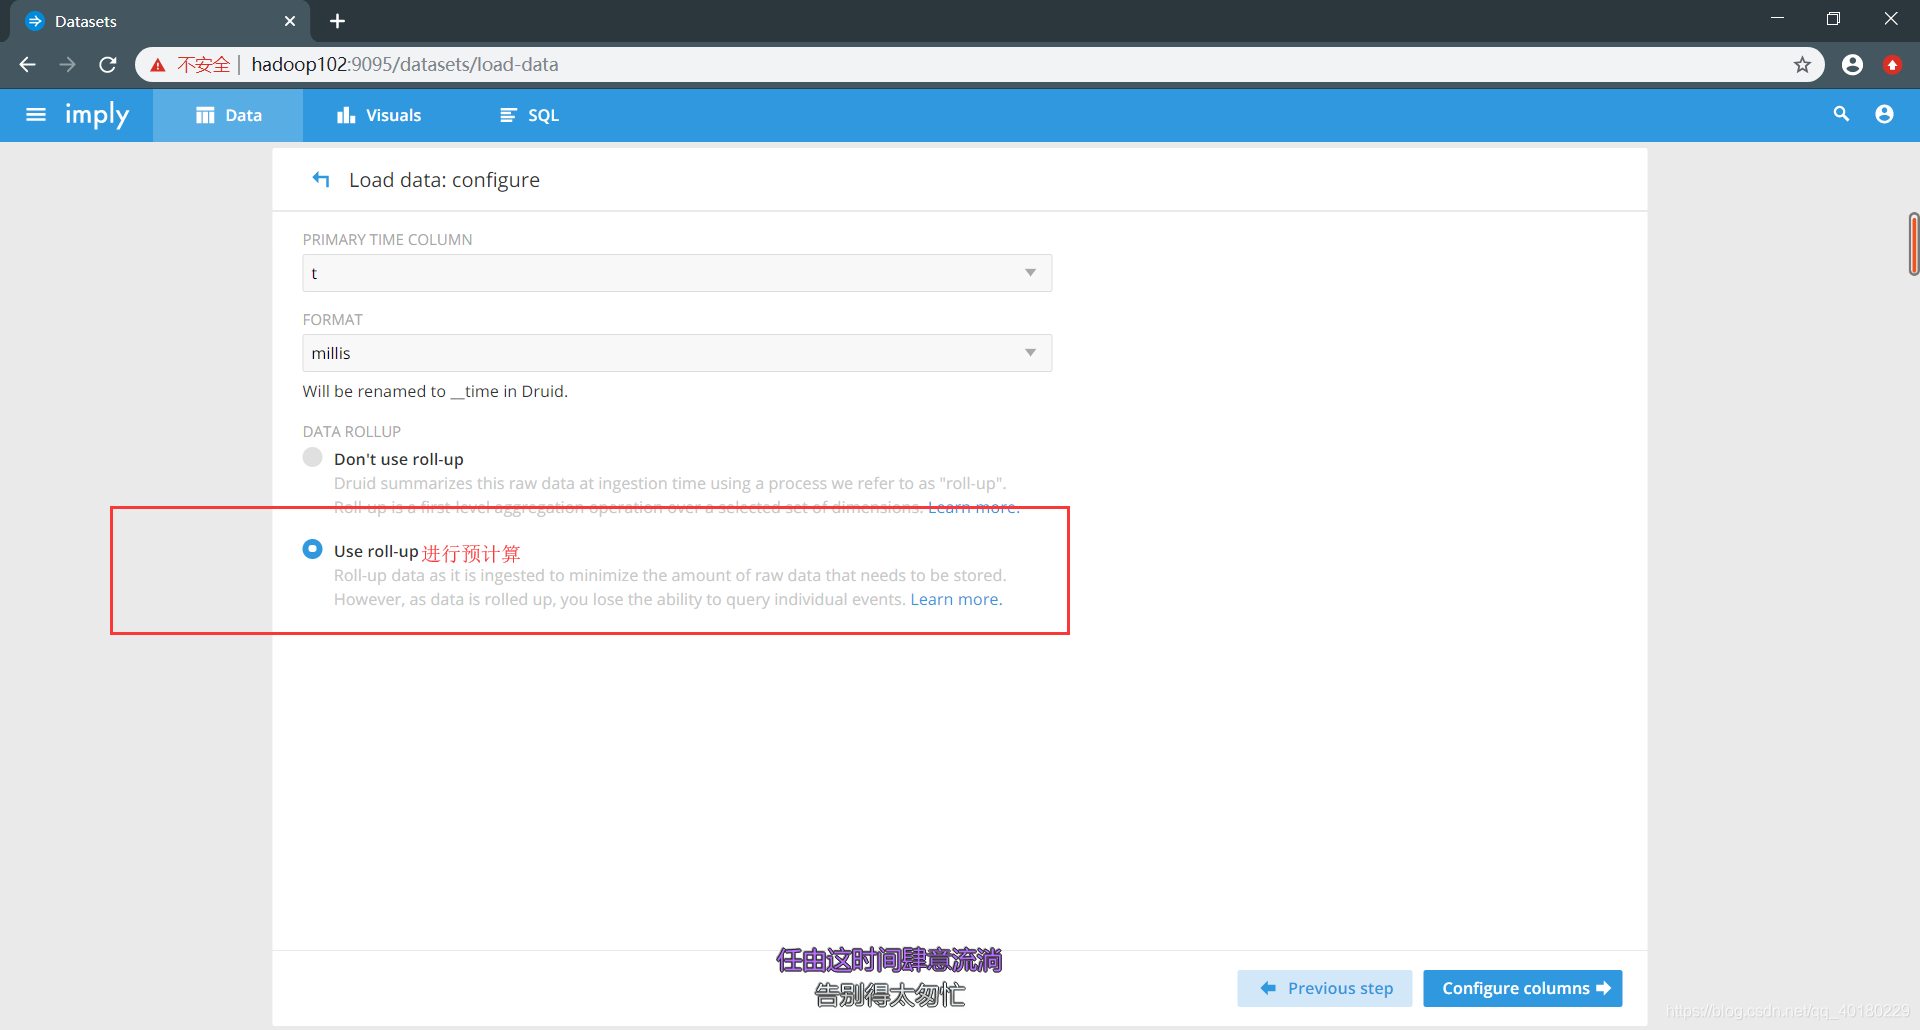Open the search magnifier in header
1920x1030 pixels.
(1841, 114)
